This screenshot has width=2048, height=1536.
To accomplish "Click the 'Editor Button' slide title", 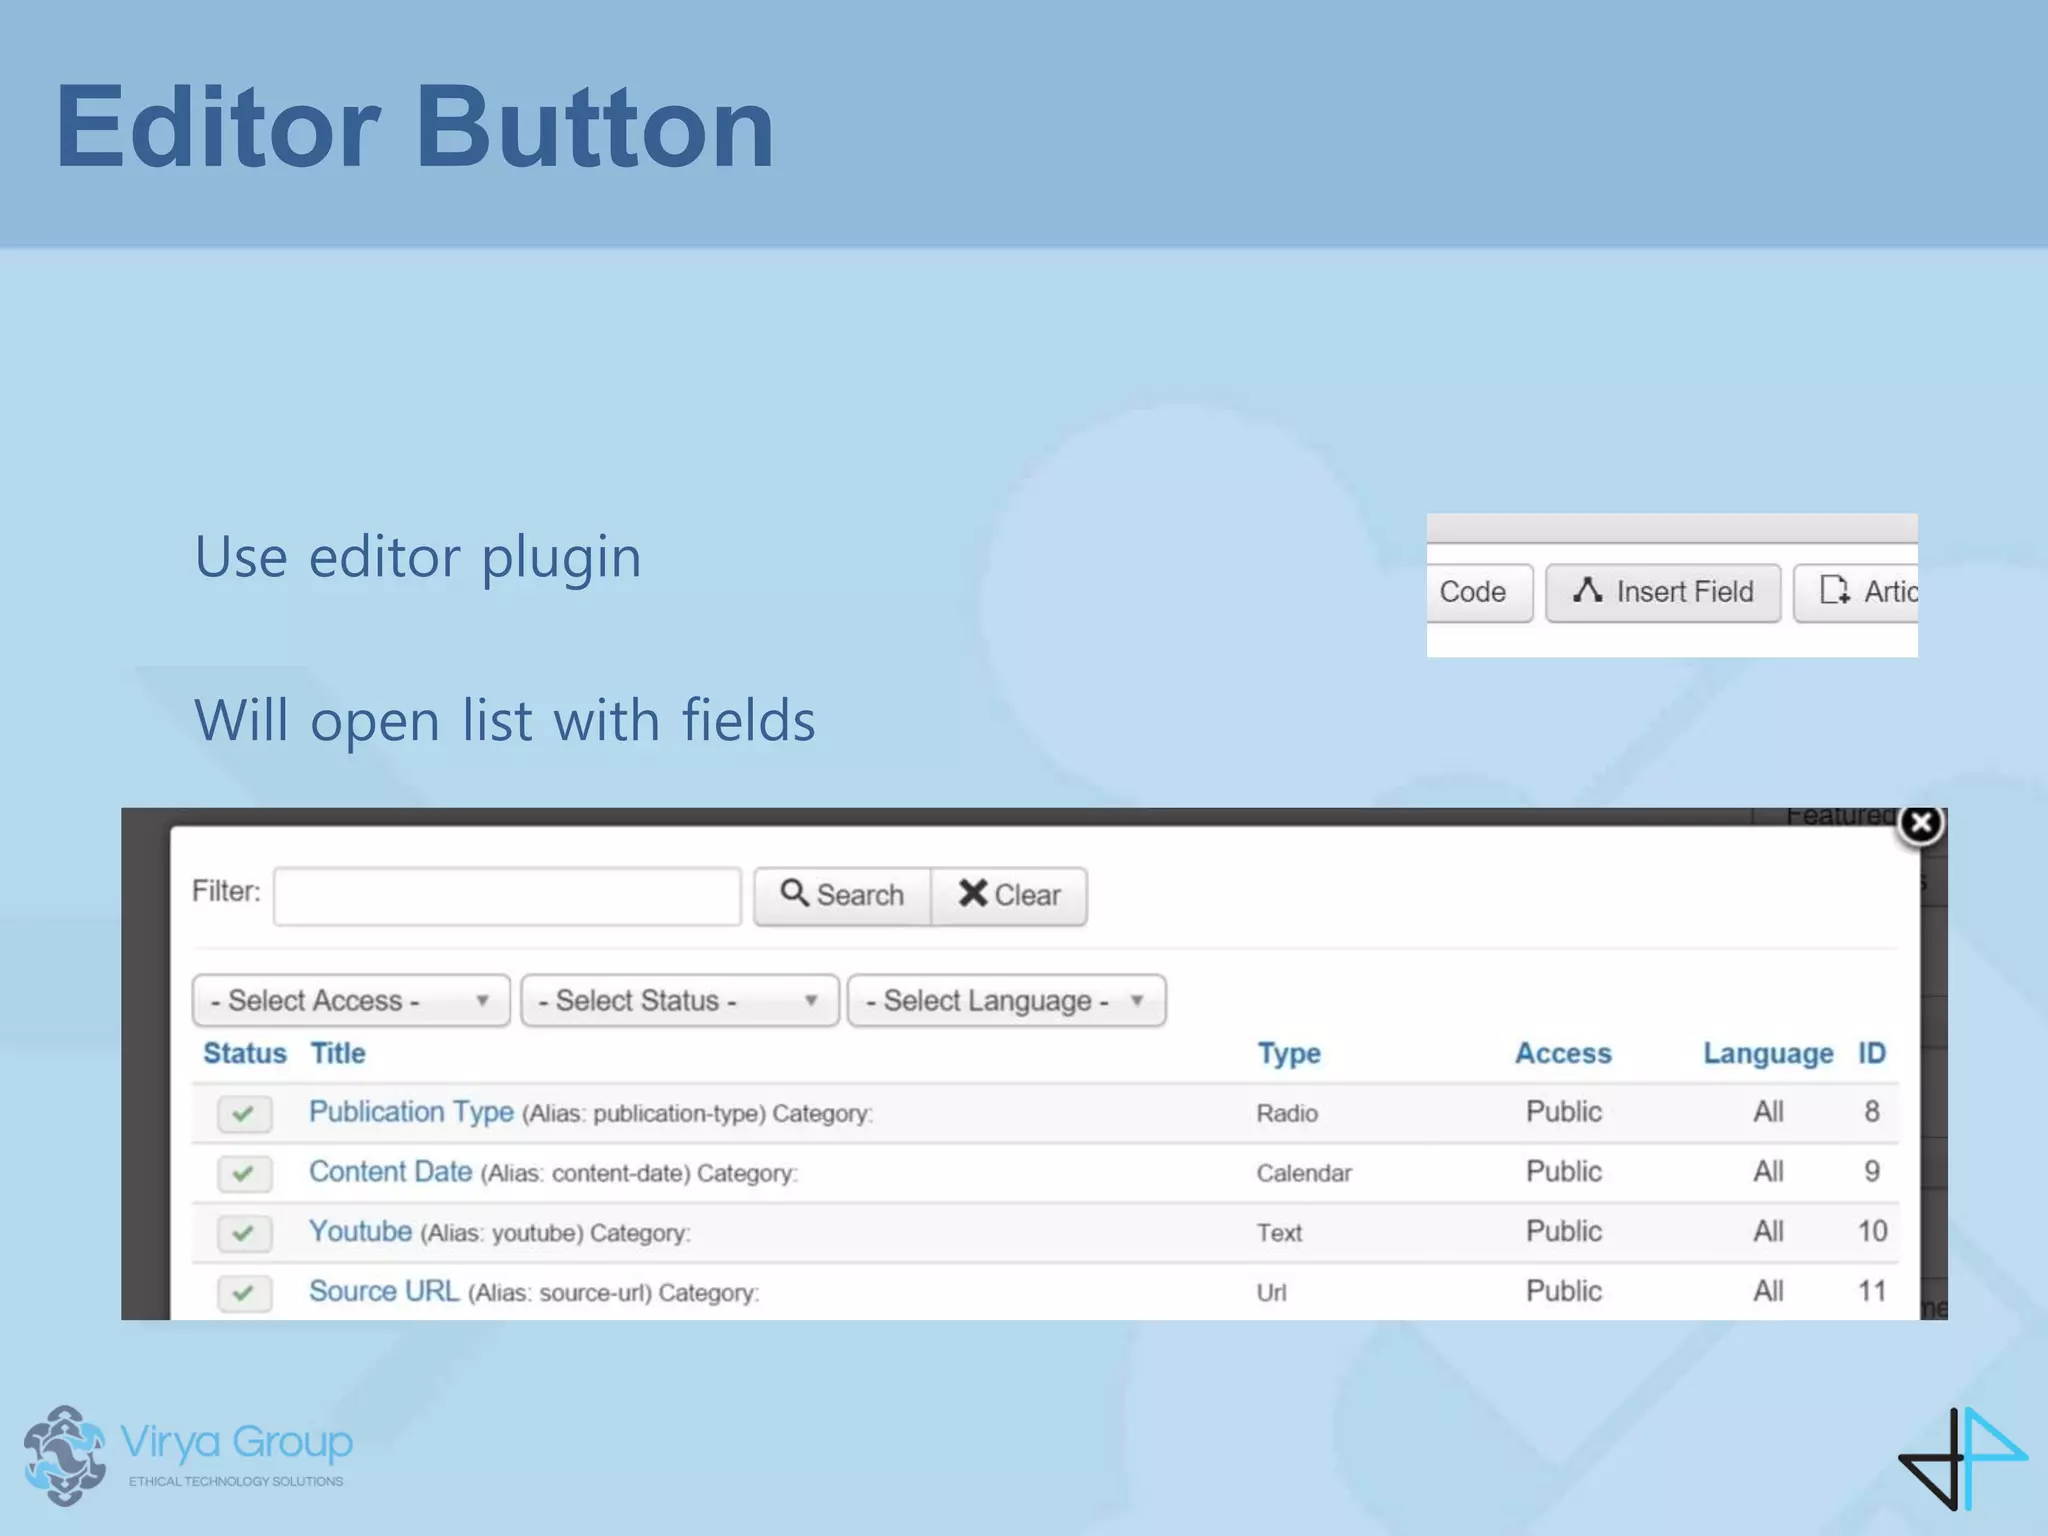I will 415,127.
